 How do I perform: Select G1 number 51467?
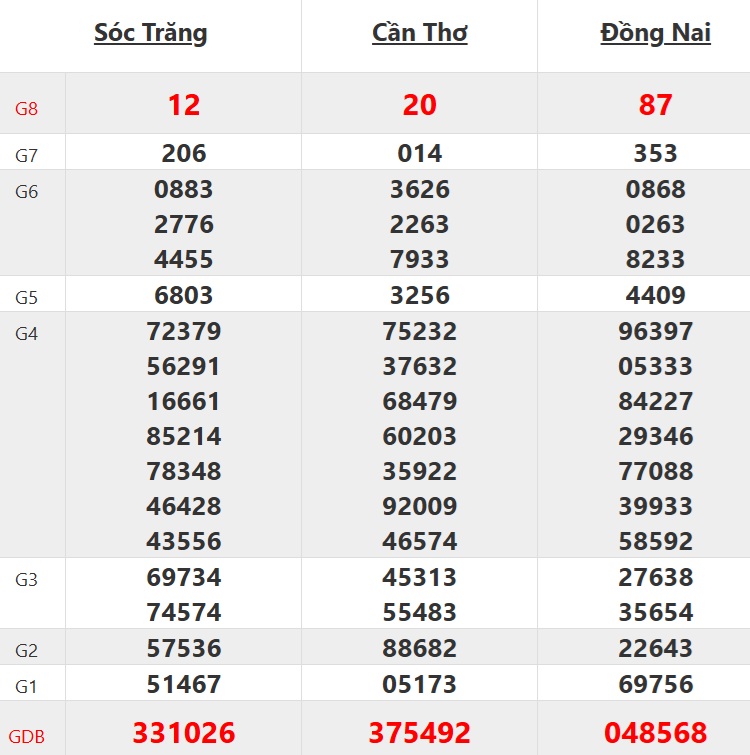(x=184, y=685)
